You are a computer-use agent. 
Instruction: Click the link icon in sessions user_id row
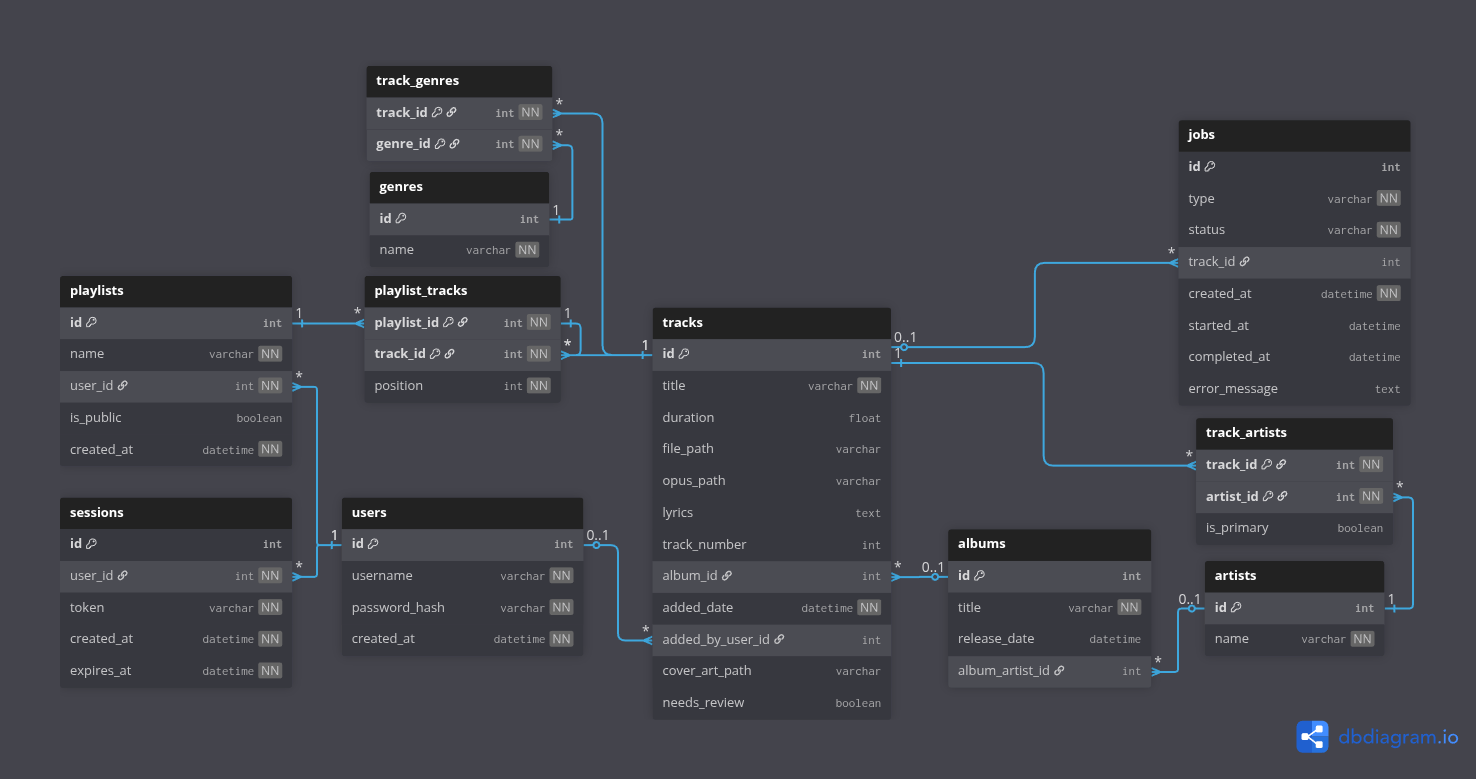pyautogui.click(x=123, y=576)
